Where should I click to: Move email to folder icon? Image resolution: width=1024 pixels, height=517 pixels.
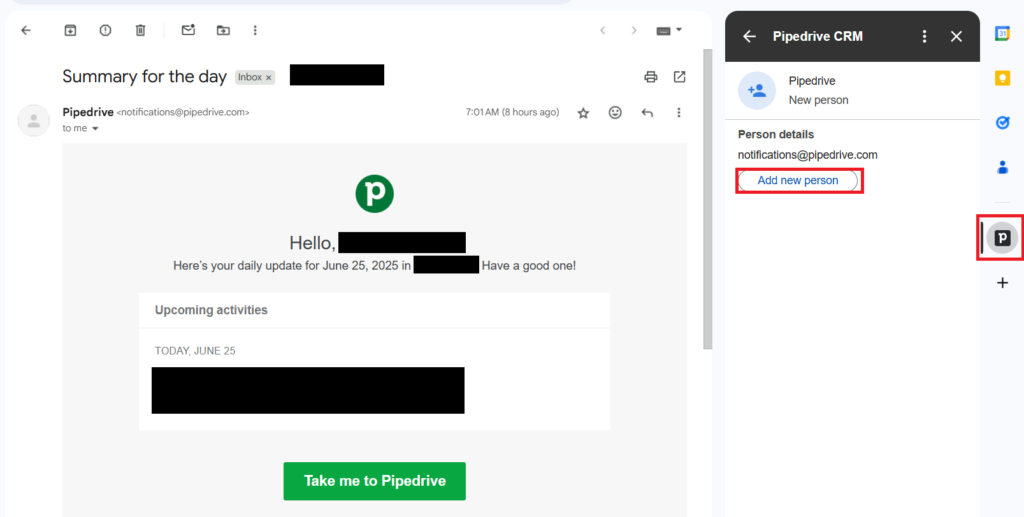(223, 30)
